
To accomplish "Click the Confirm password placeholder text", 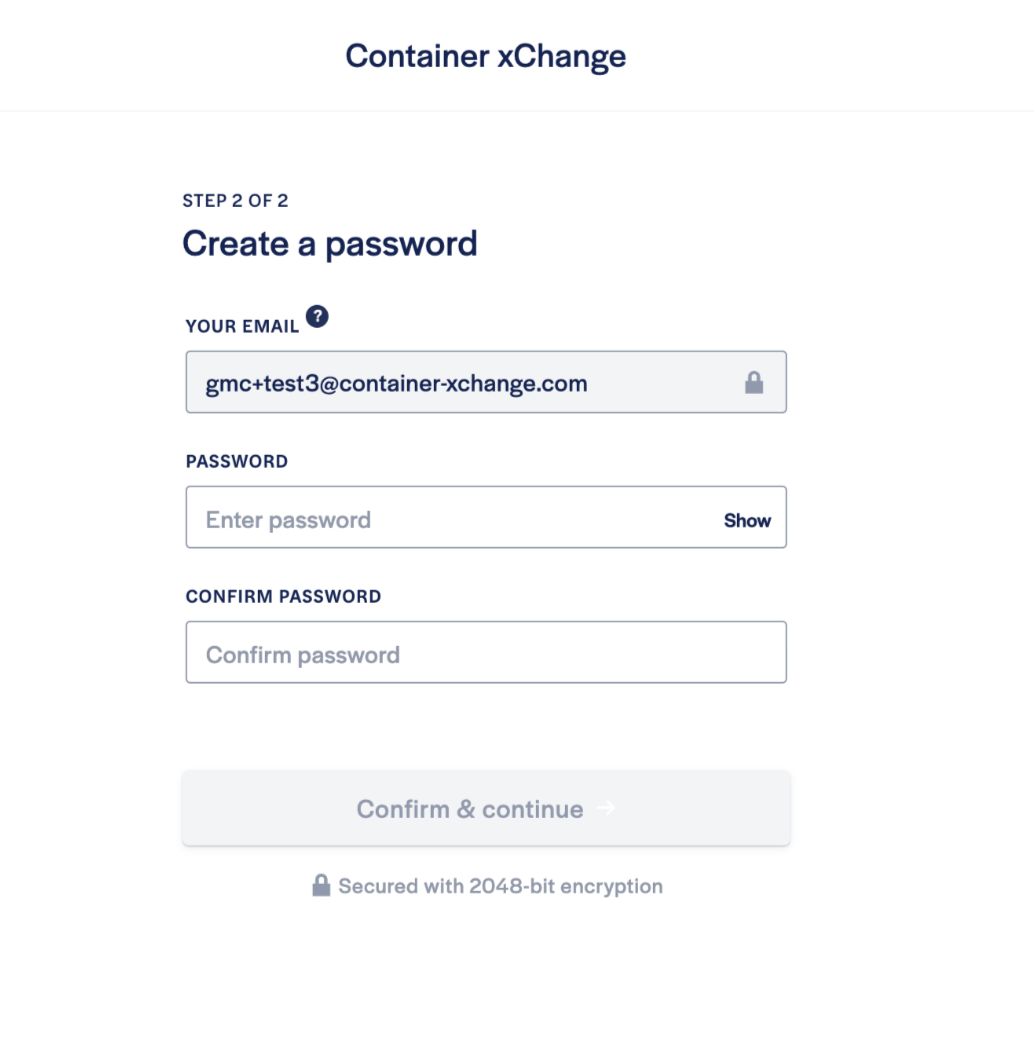I will coord(303,655).
